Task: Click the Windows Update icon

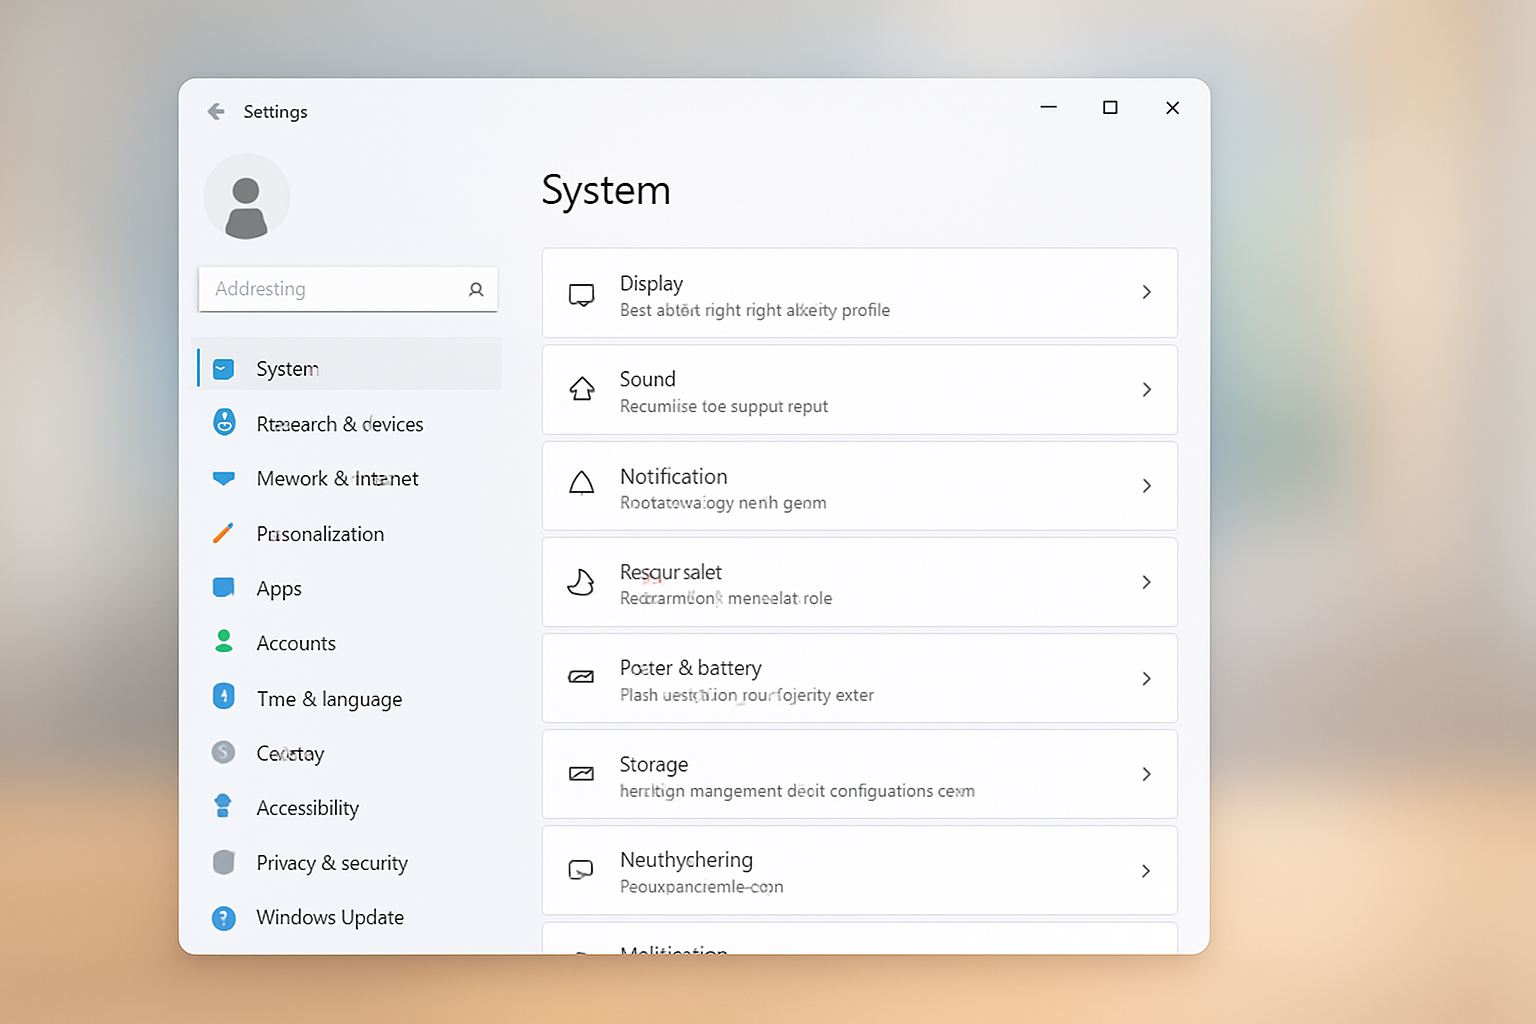Action: pyautogui.click(x=224, y=918)
